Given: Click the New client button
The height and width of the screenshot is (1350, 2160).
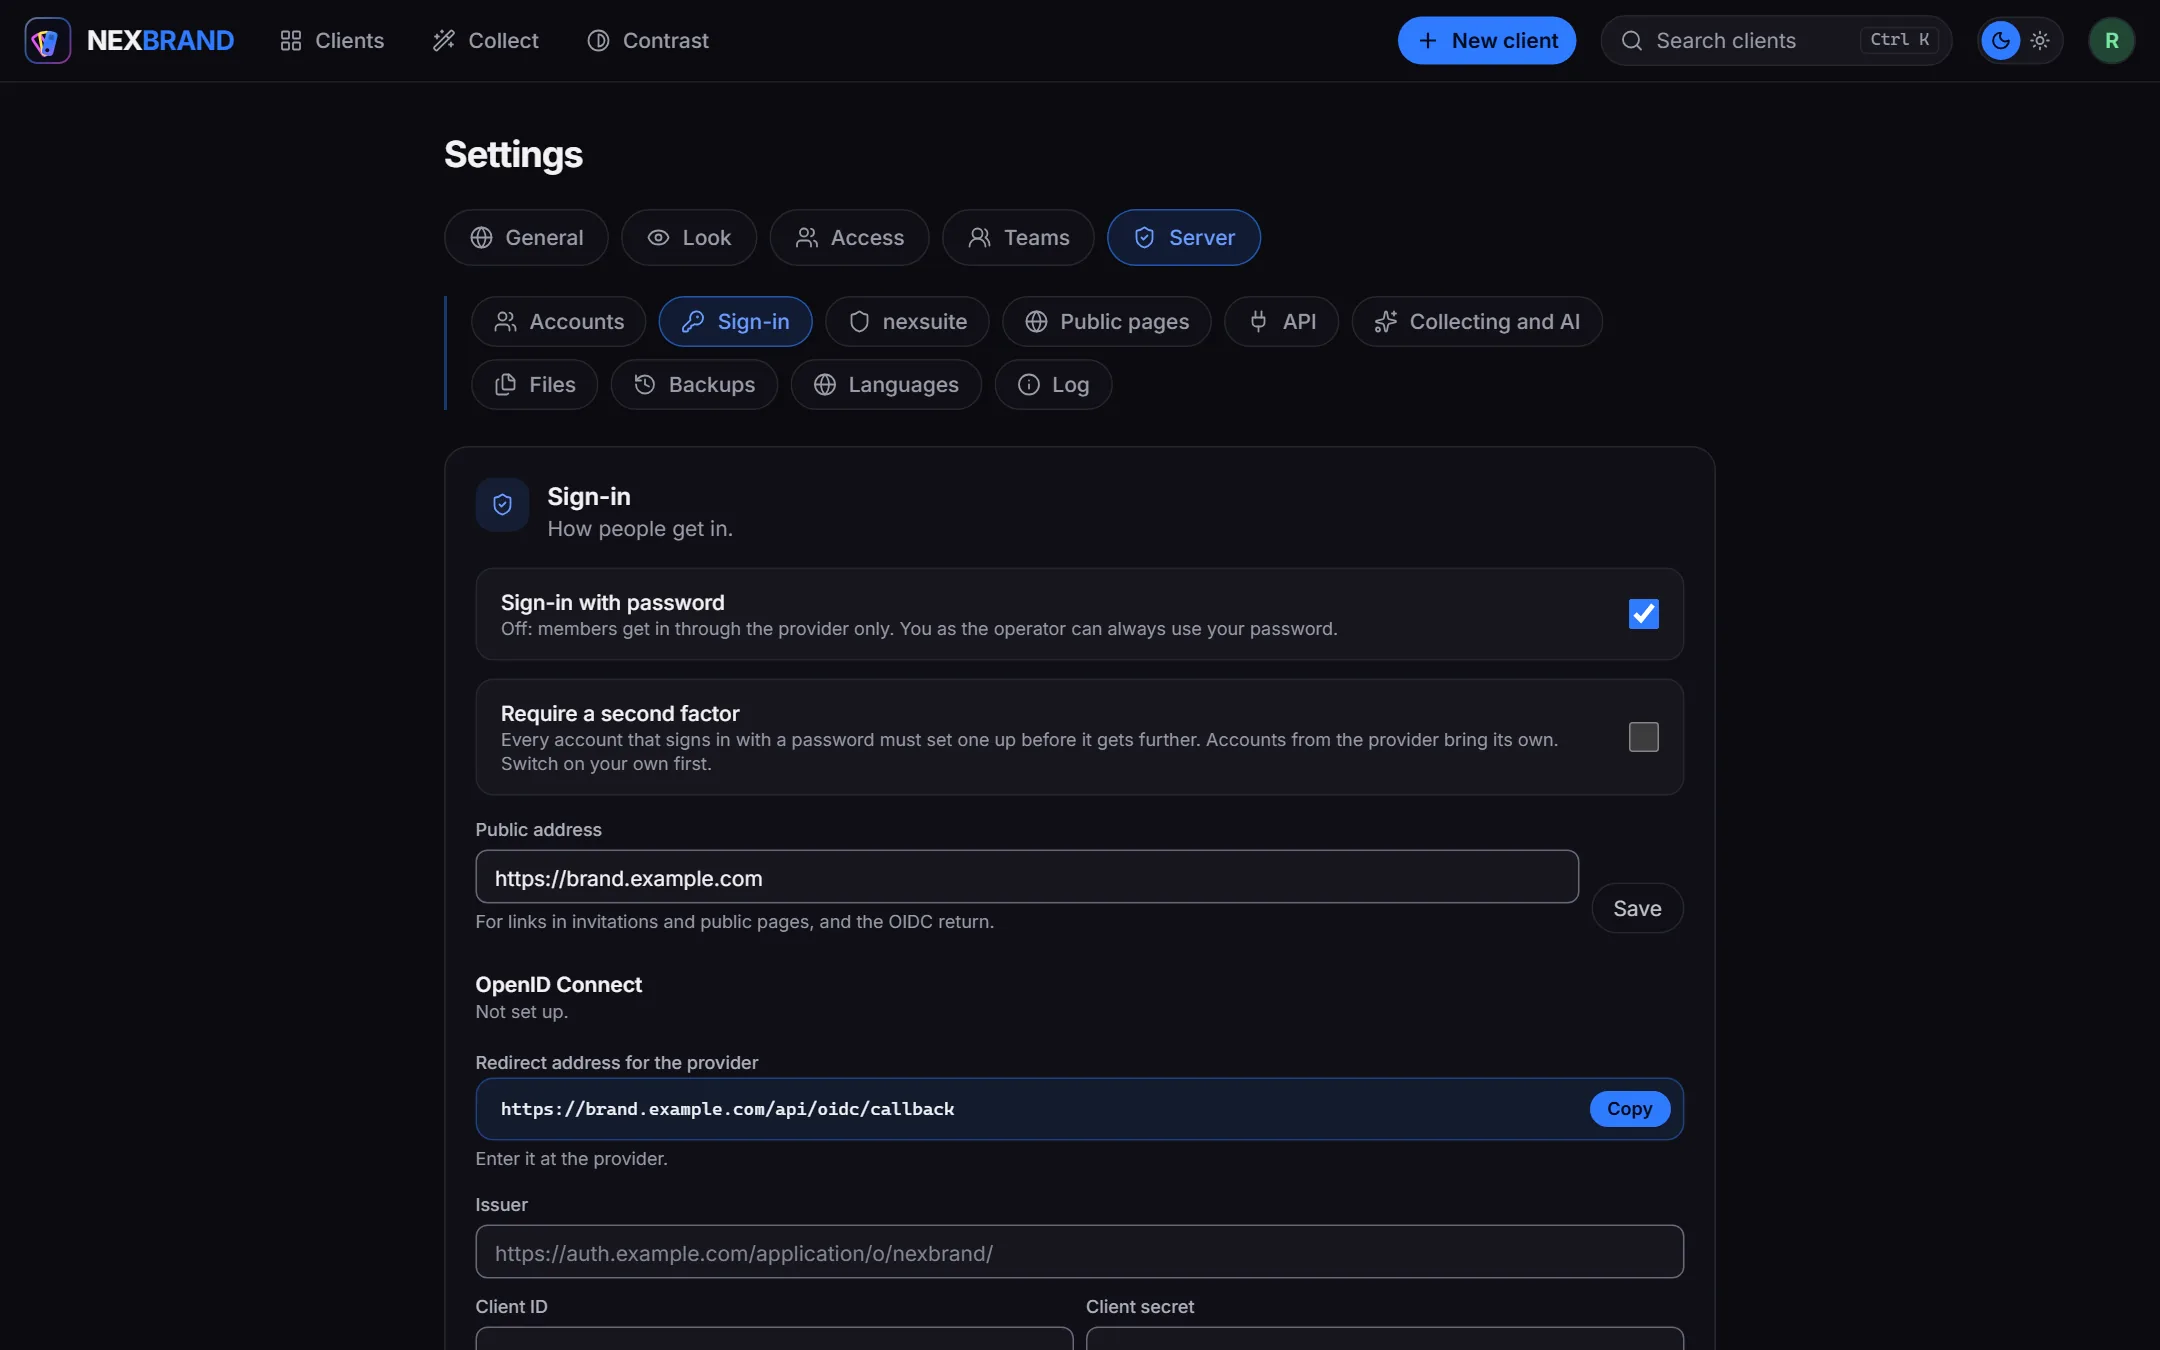Looking at the screenshot, I should [1486, 41].
